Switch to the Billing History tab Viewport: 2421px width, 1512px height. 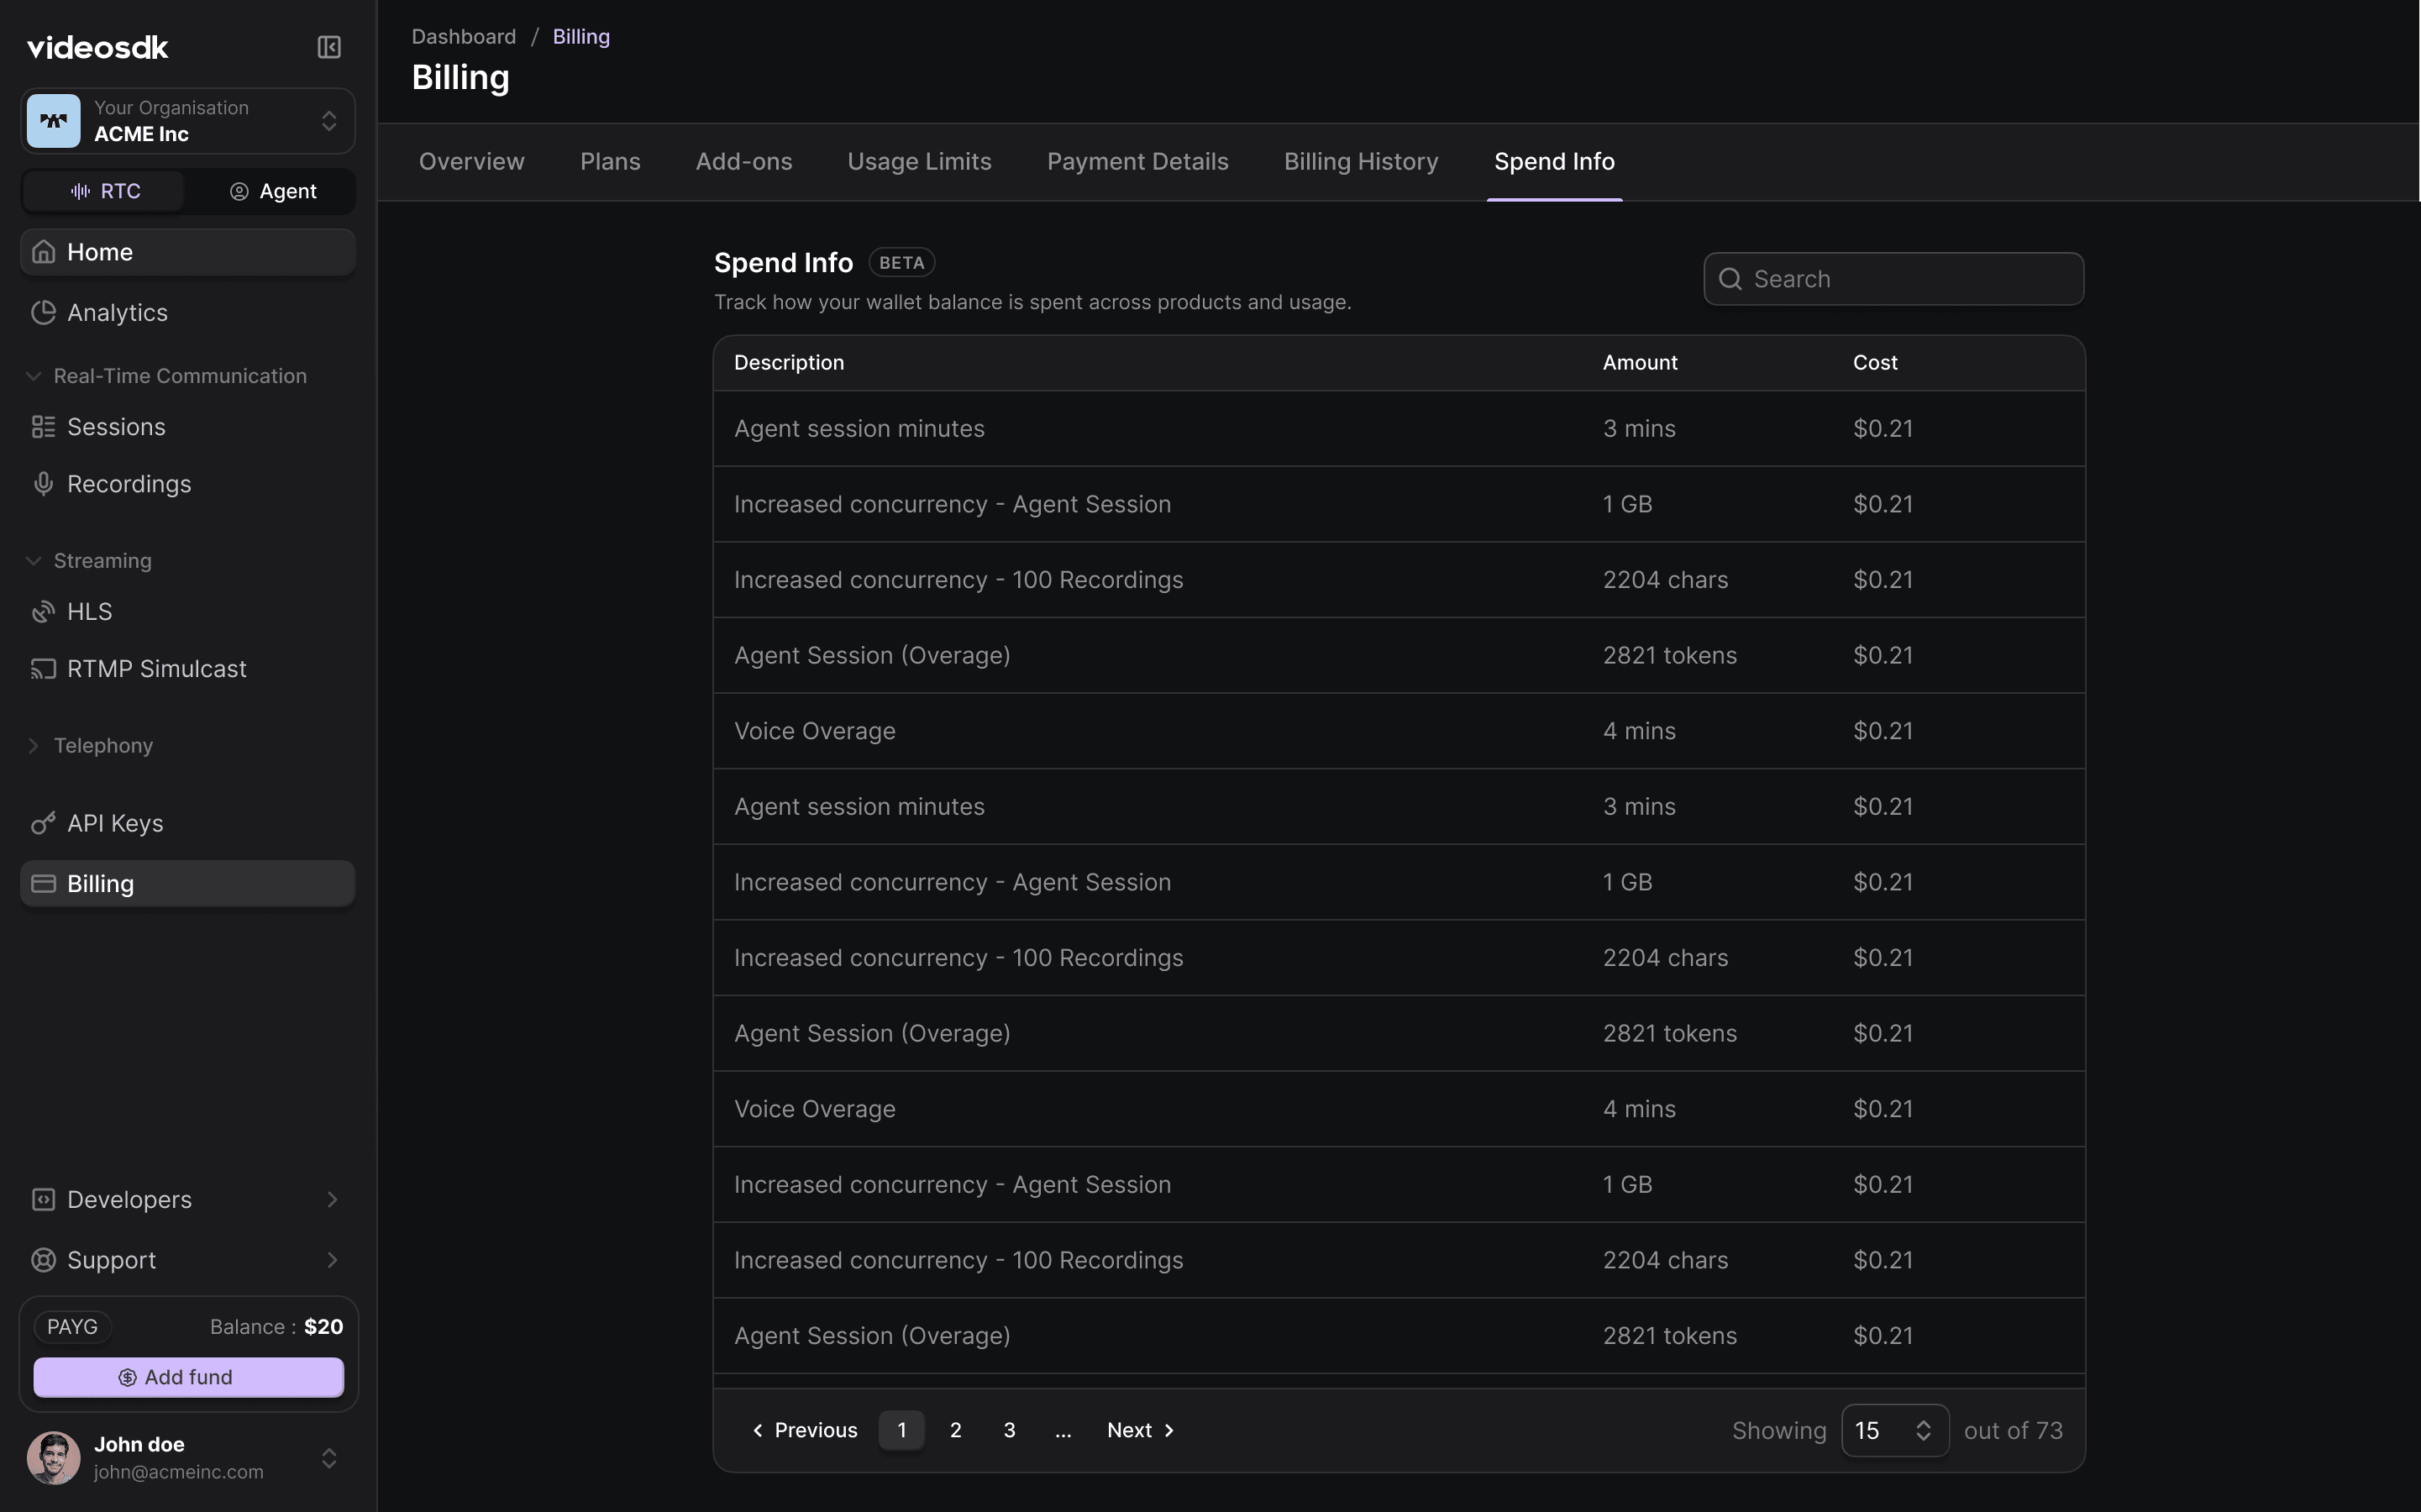pyautogui.click(x=1360, y=161)
